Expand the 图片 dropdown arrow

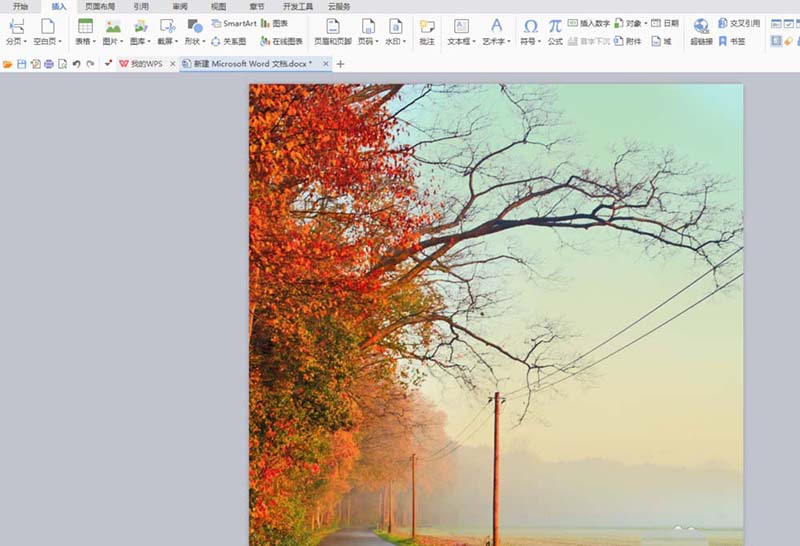pyautogui.click(x=121, y=42)
